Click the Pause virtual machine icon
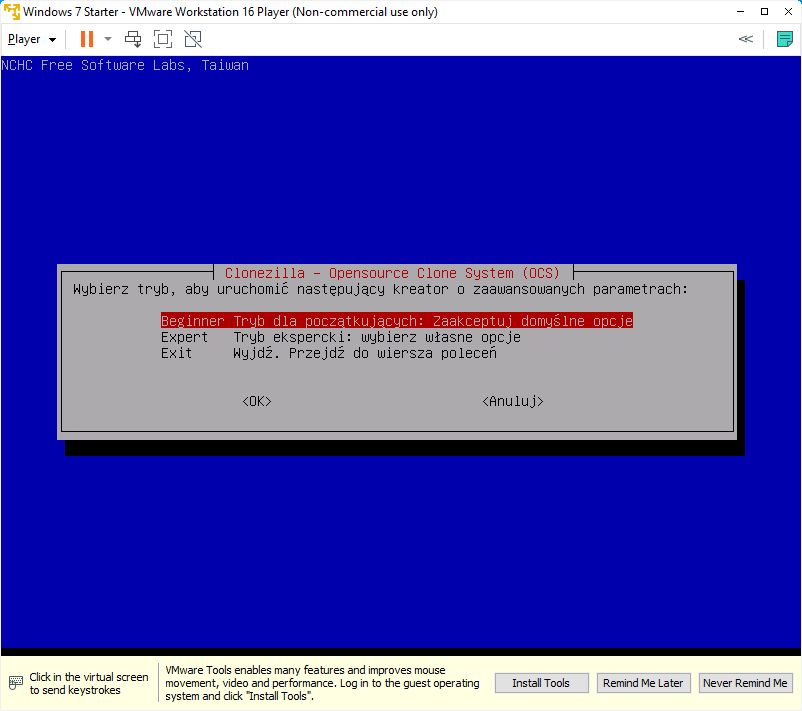Screen dimensions: 802x711 [87, 39]
